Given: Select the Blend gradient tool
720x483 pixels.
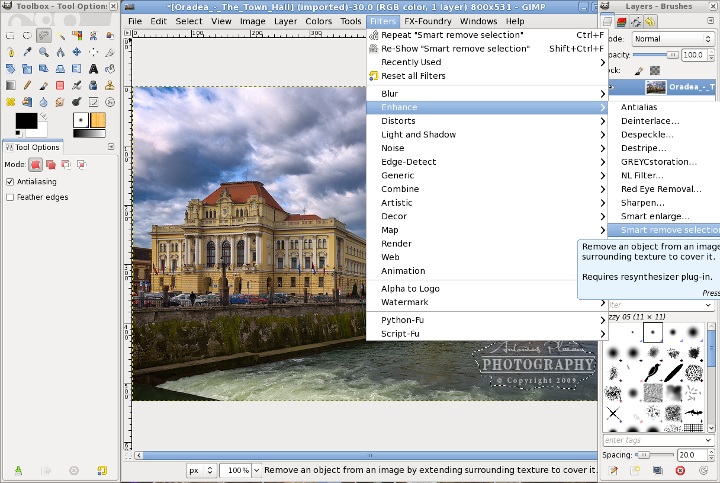Looking at the screenshot, I should 11,85.
